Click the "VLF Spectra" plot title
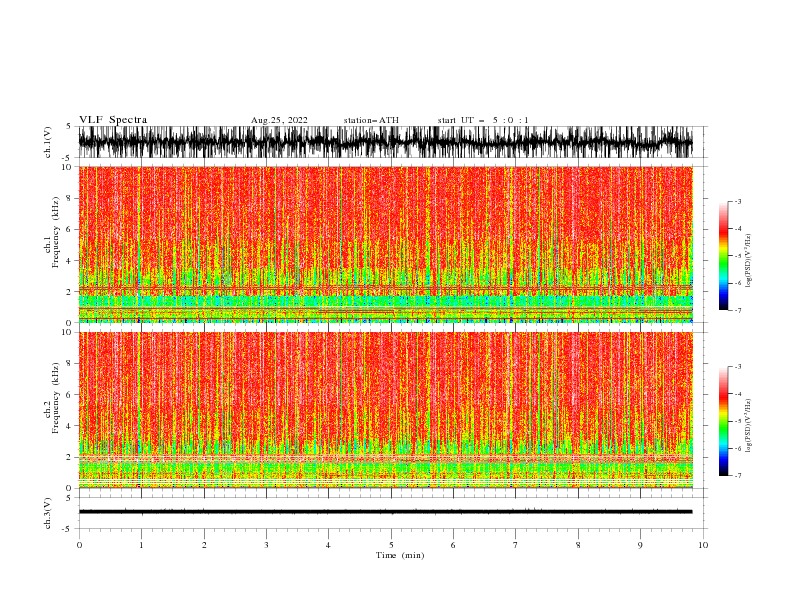 [x=113, y=120]
